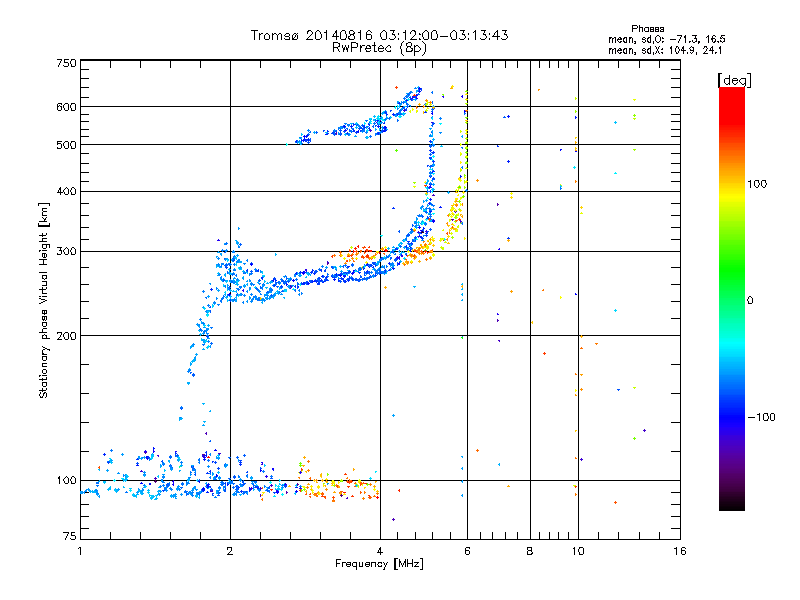Click the 'Phases' header text
The image size is (800, 600).
[x=647, y=29]
